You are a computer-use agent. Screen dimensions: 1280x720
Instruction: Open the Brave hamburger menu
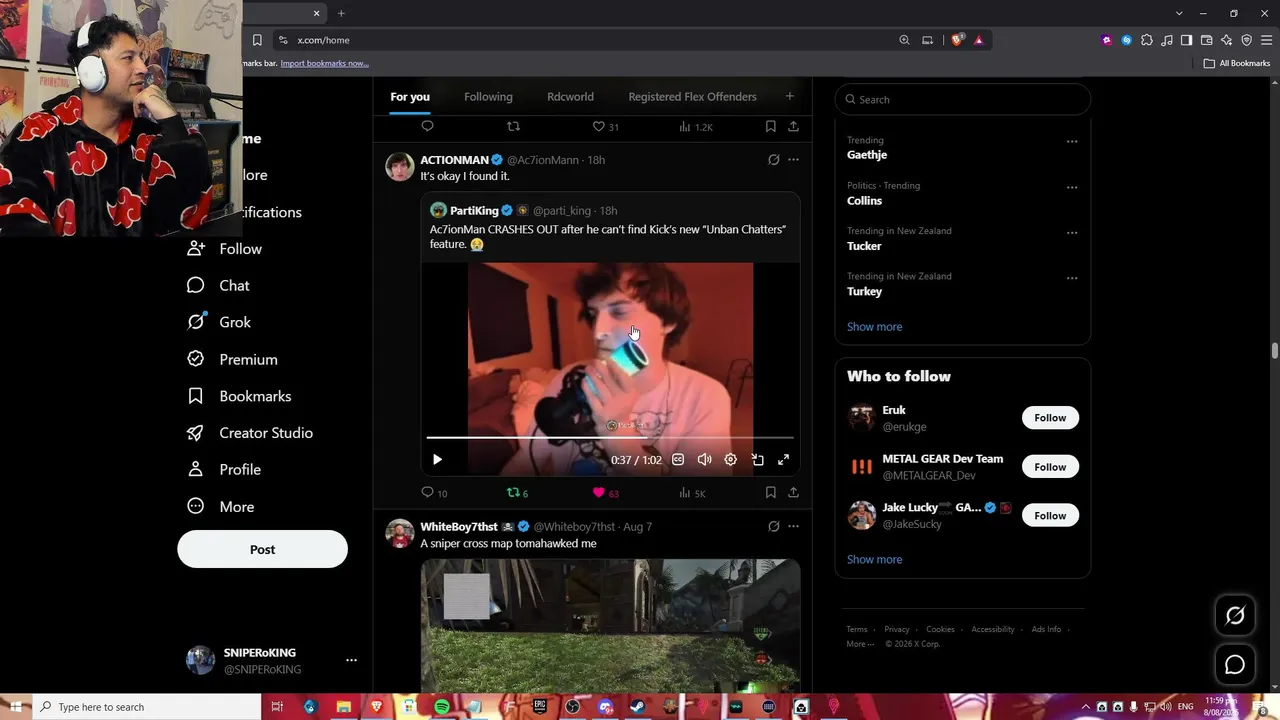[1266, 40]
